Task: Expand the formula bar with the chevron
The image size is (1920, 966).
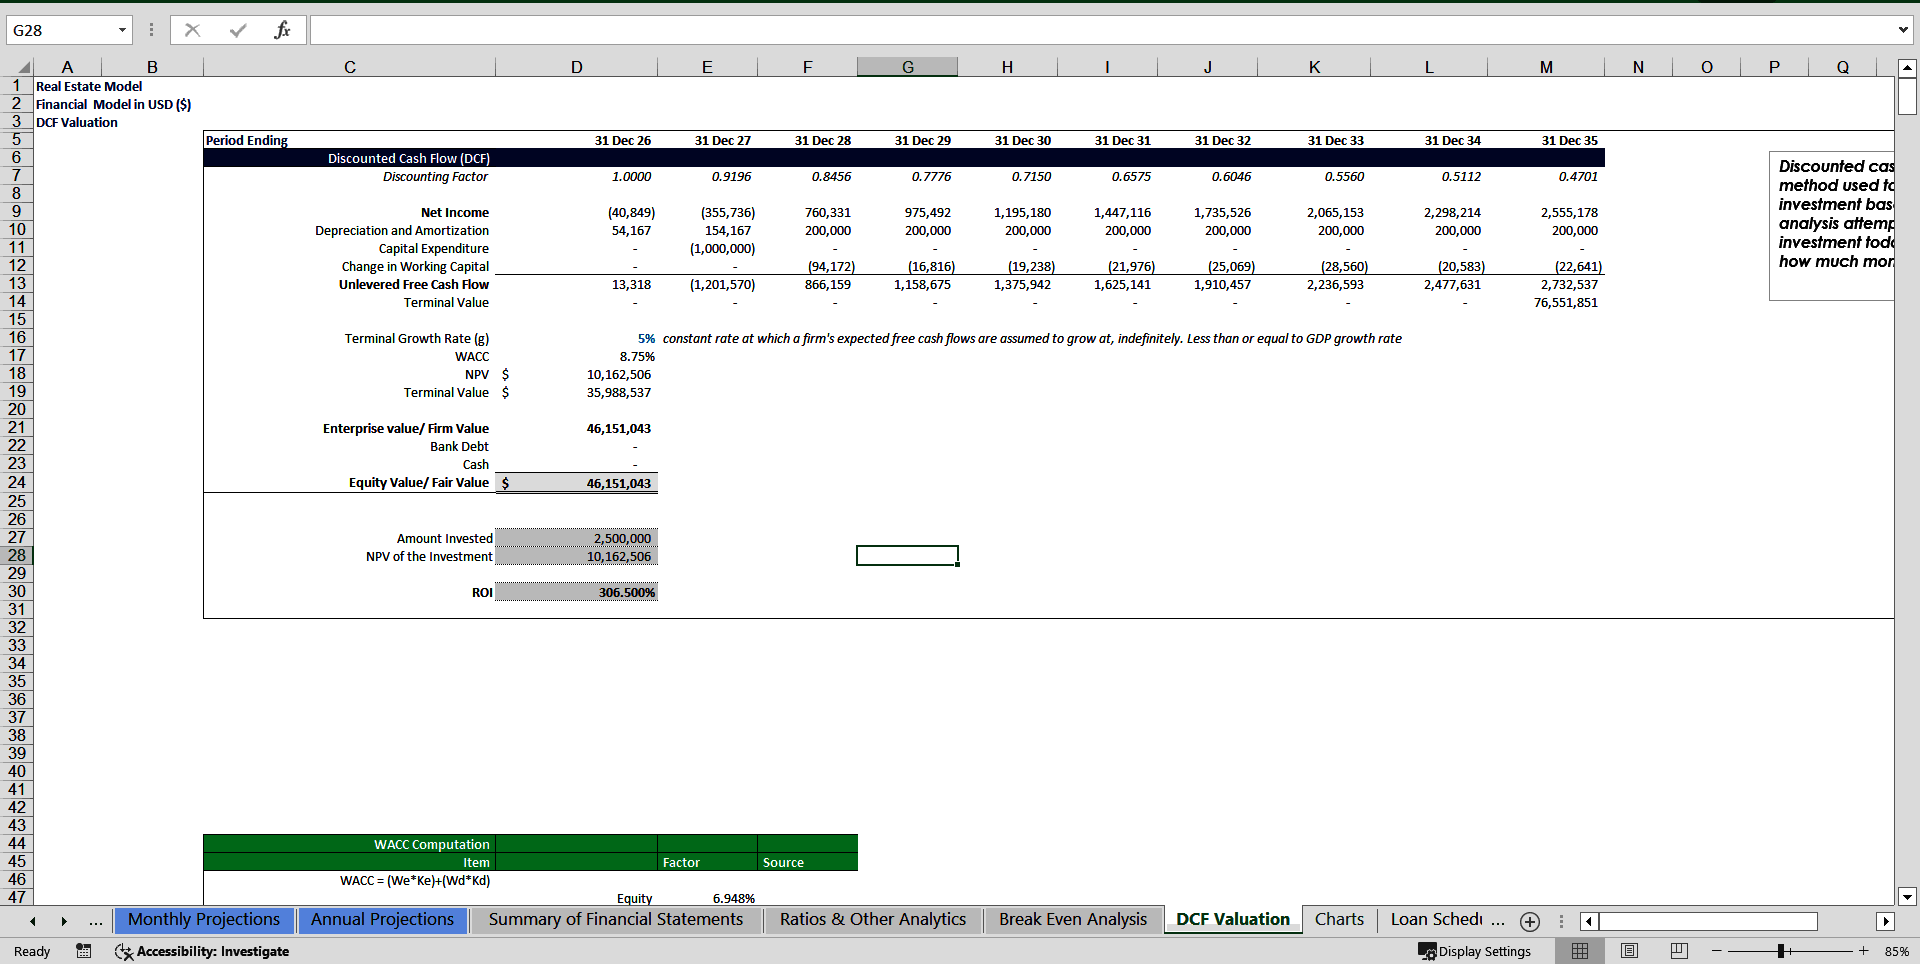Action: click(1903, 30)
